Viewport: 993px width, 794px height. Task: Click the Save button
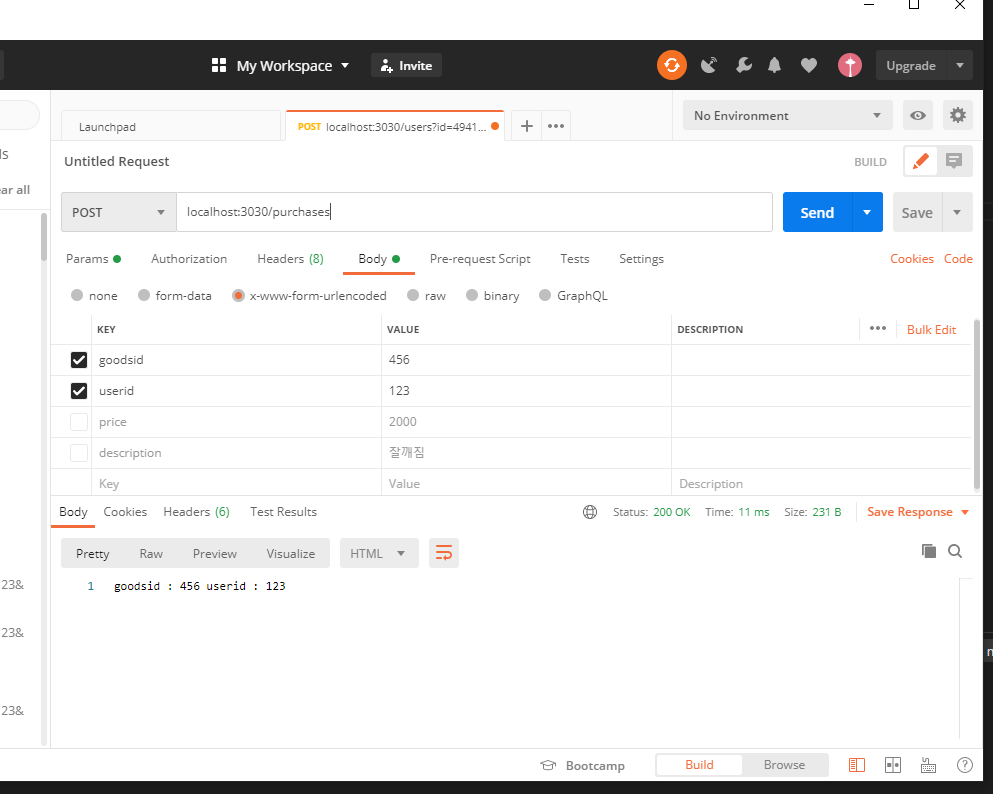coord(917,212)
